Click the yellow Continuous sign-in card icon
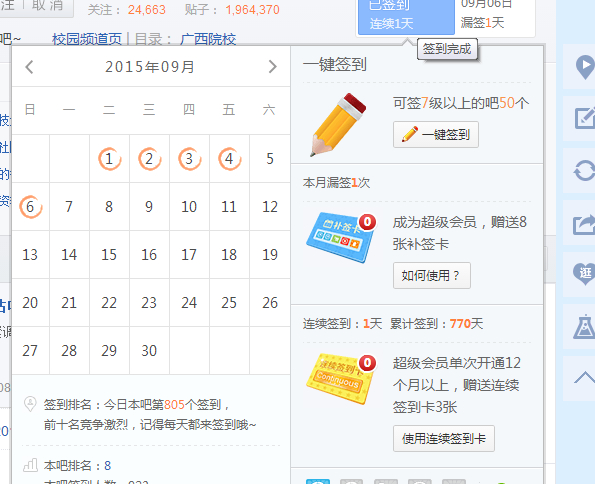Screen dimensions: 595x484 [341, 379]
